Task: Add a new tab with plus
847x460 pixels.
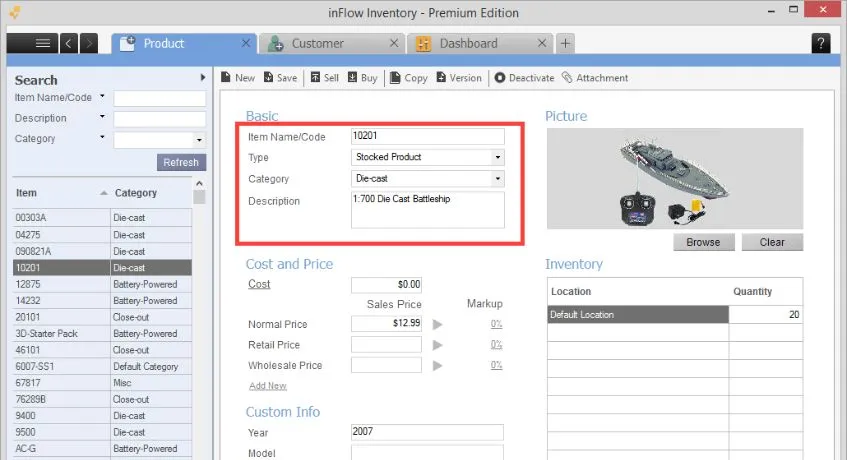Action: click(x=566, y=44)
